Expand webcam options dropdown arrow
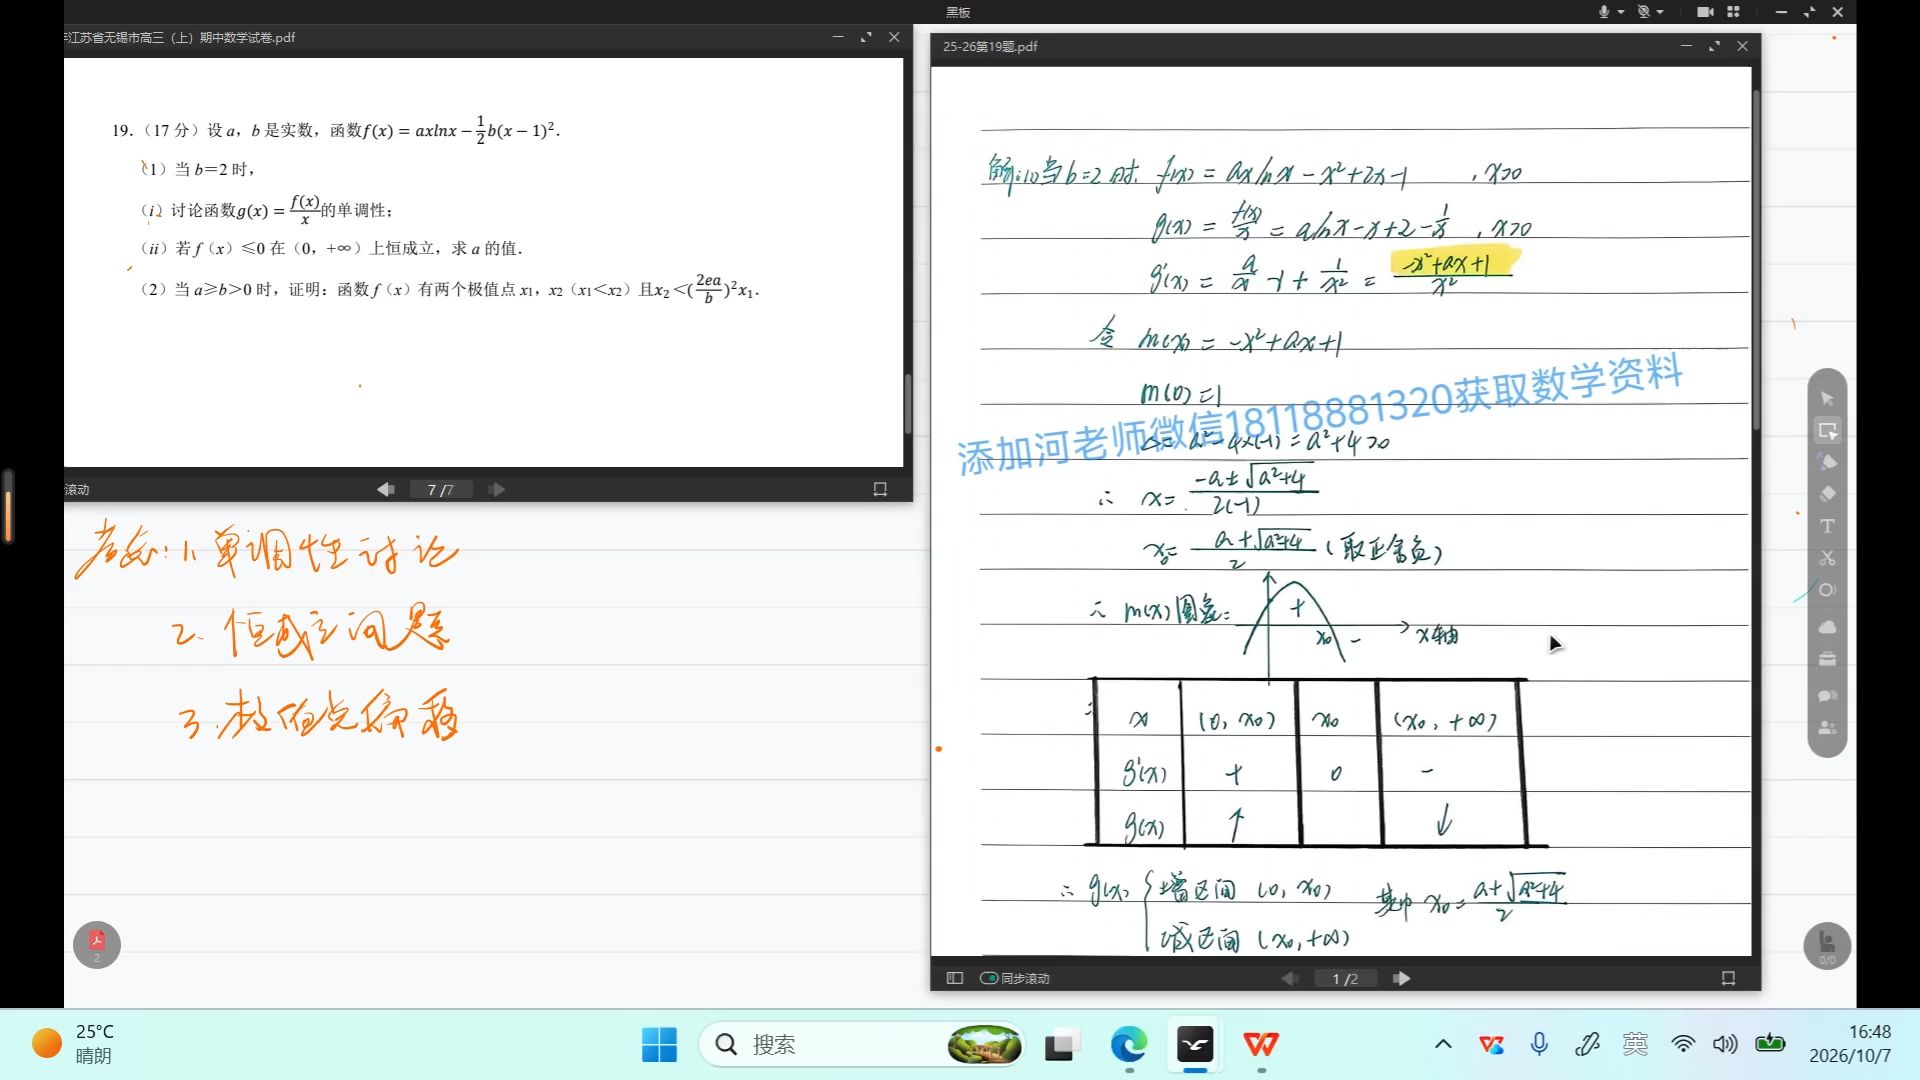Image resolution: width=1920 pixels, height=1080 pixels. pos(1660,12)
